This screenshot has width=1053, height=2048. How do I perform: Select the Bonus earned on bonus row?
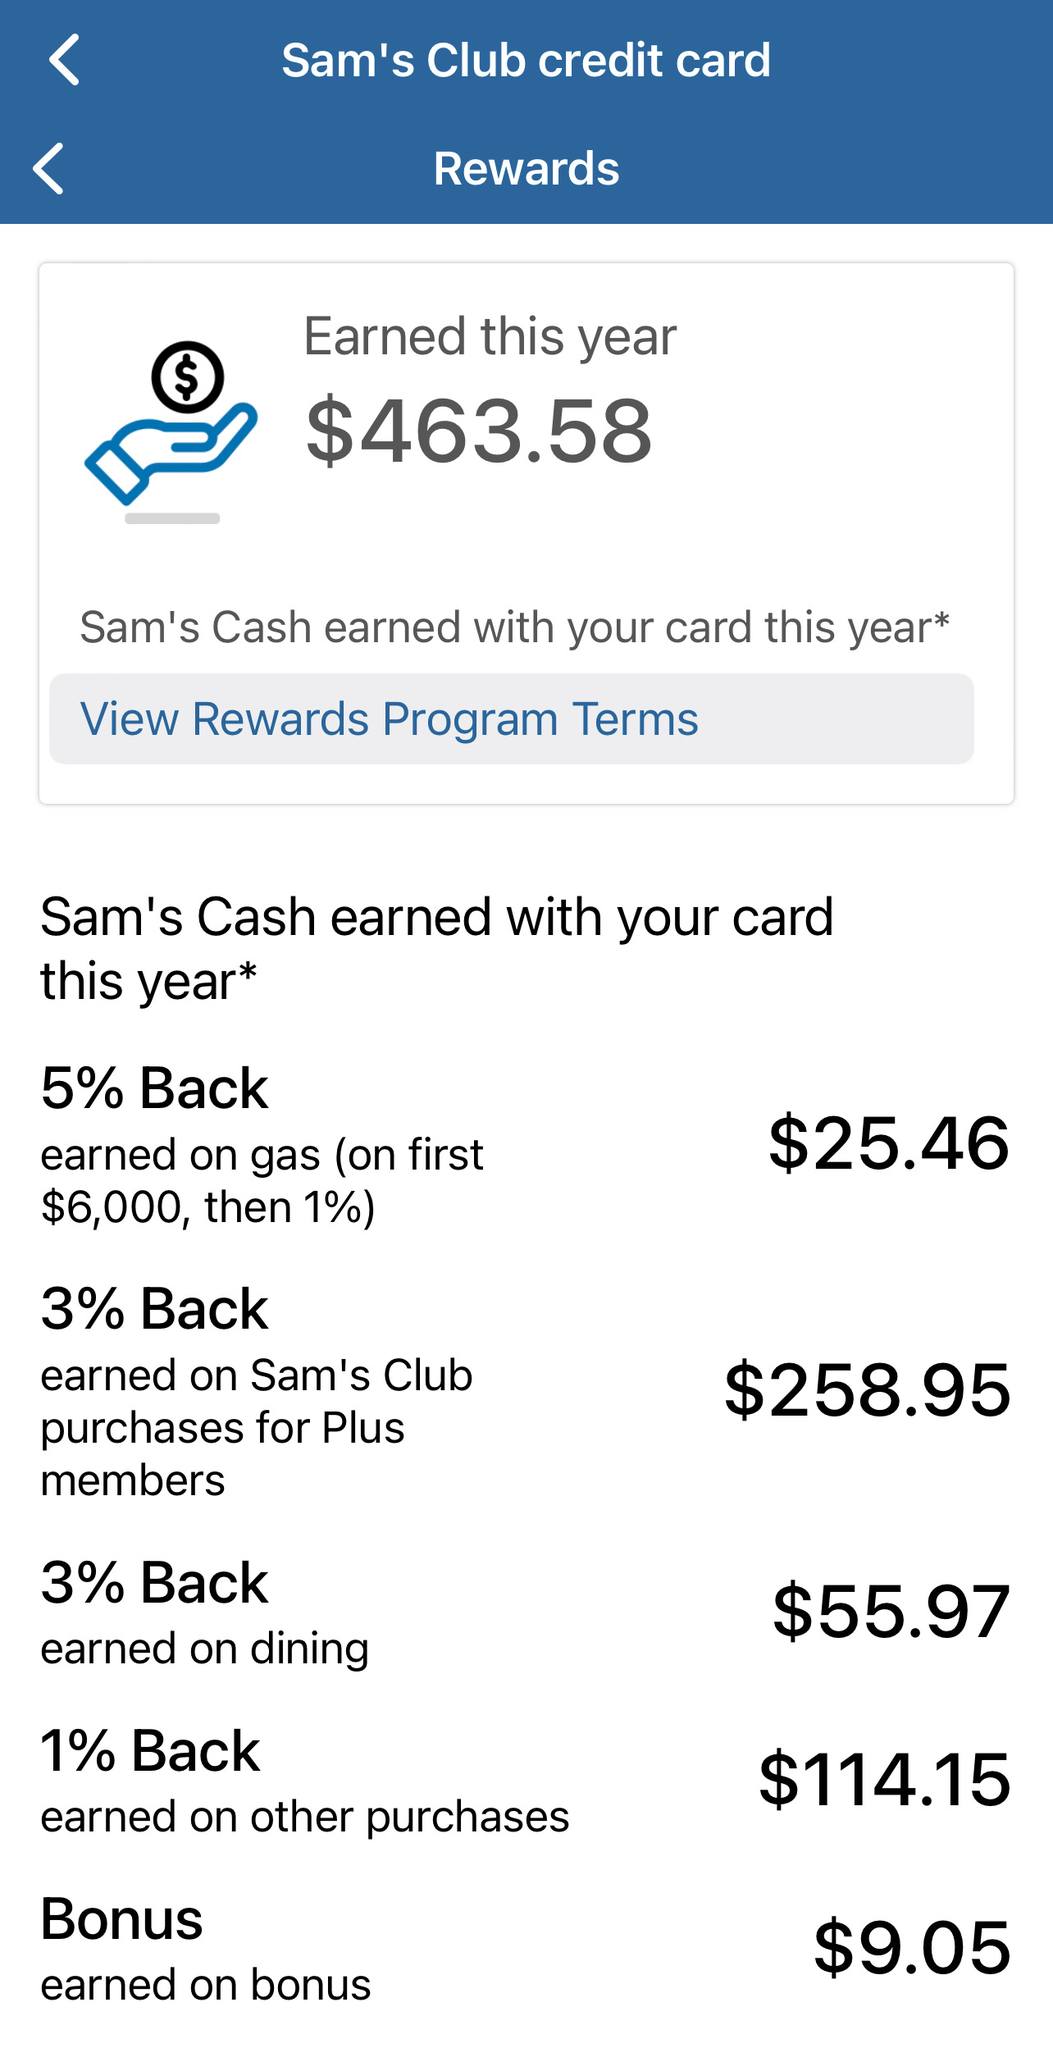point(205,1947)
